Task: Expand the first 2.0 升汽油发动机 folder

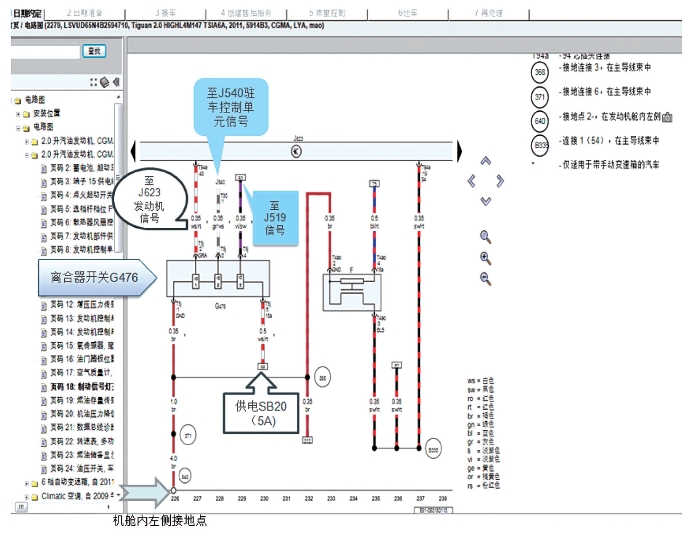Action: pos(27,142)
